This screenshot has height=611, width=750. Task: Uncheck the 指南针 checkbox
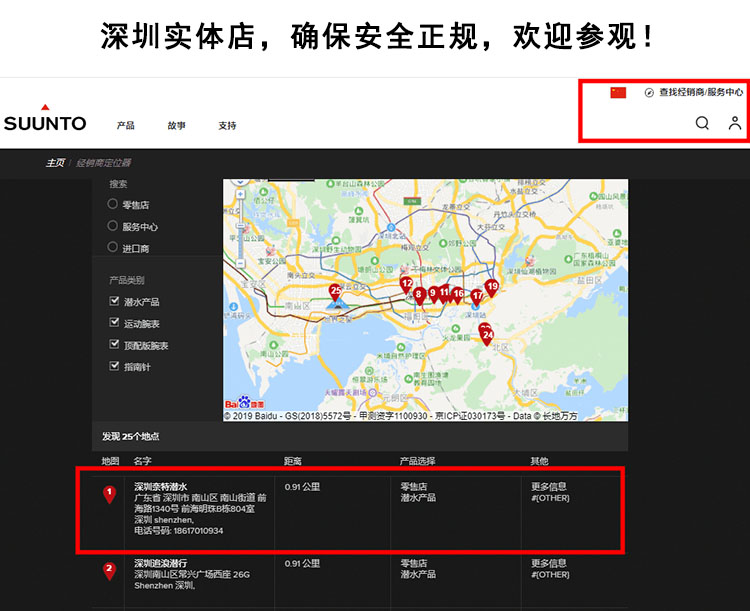coord(114,366)
